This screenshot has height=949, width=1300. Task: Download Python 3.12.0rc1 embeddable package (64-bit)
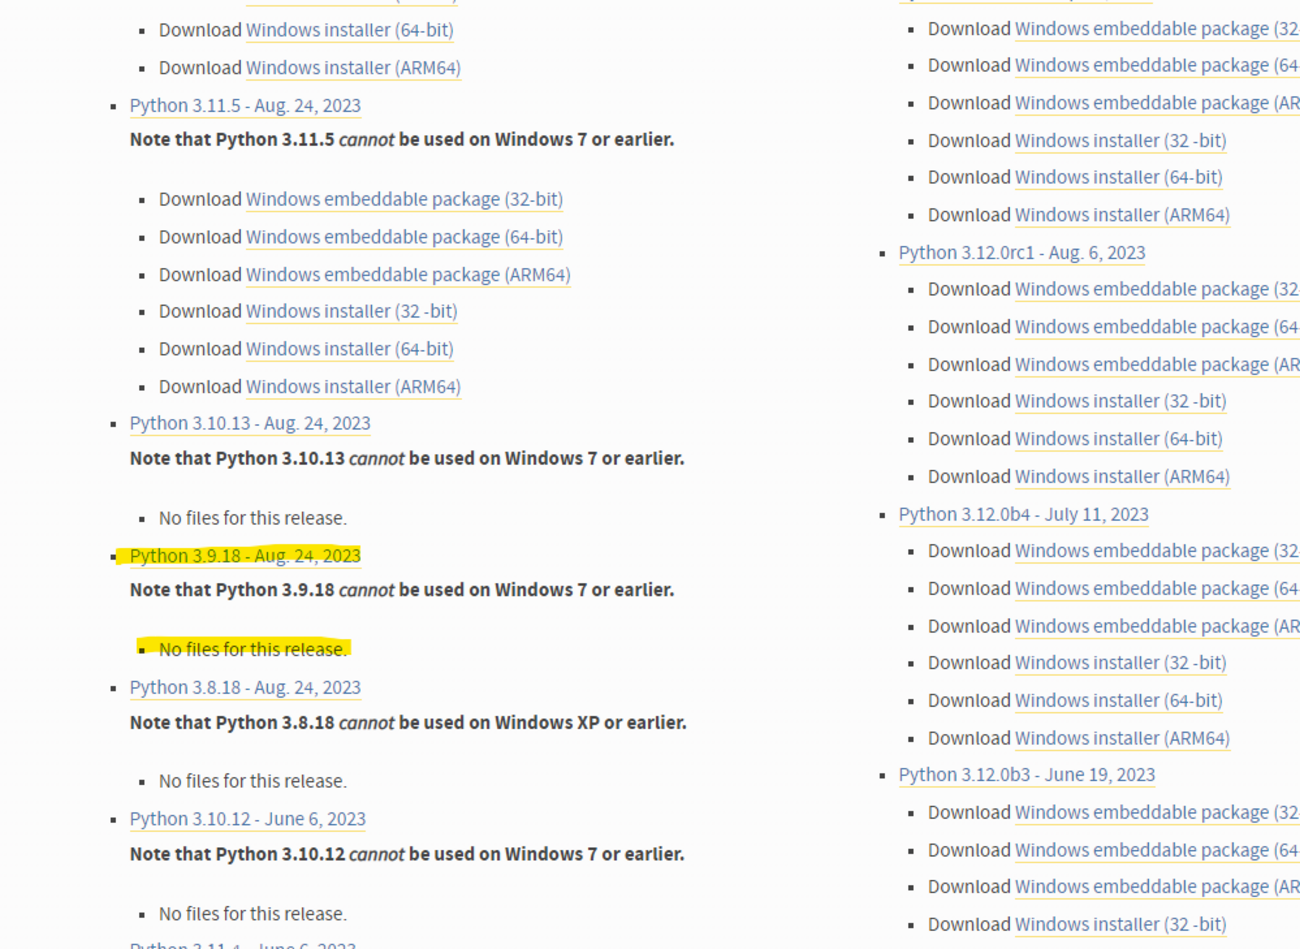pyautogui.click(x=1157, y=328)
